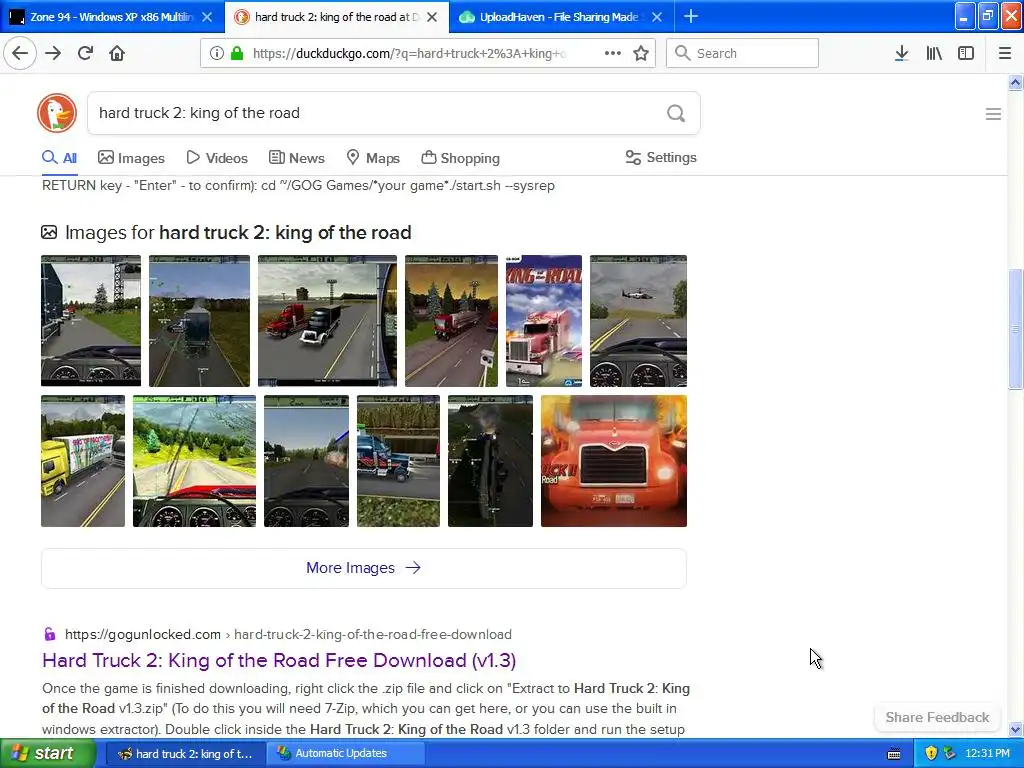
Task: Click the keyboard icon in taskbar
Action: (895, 754)
